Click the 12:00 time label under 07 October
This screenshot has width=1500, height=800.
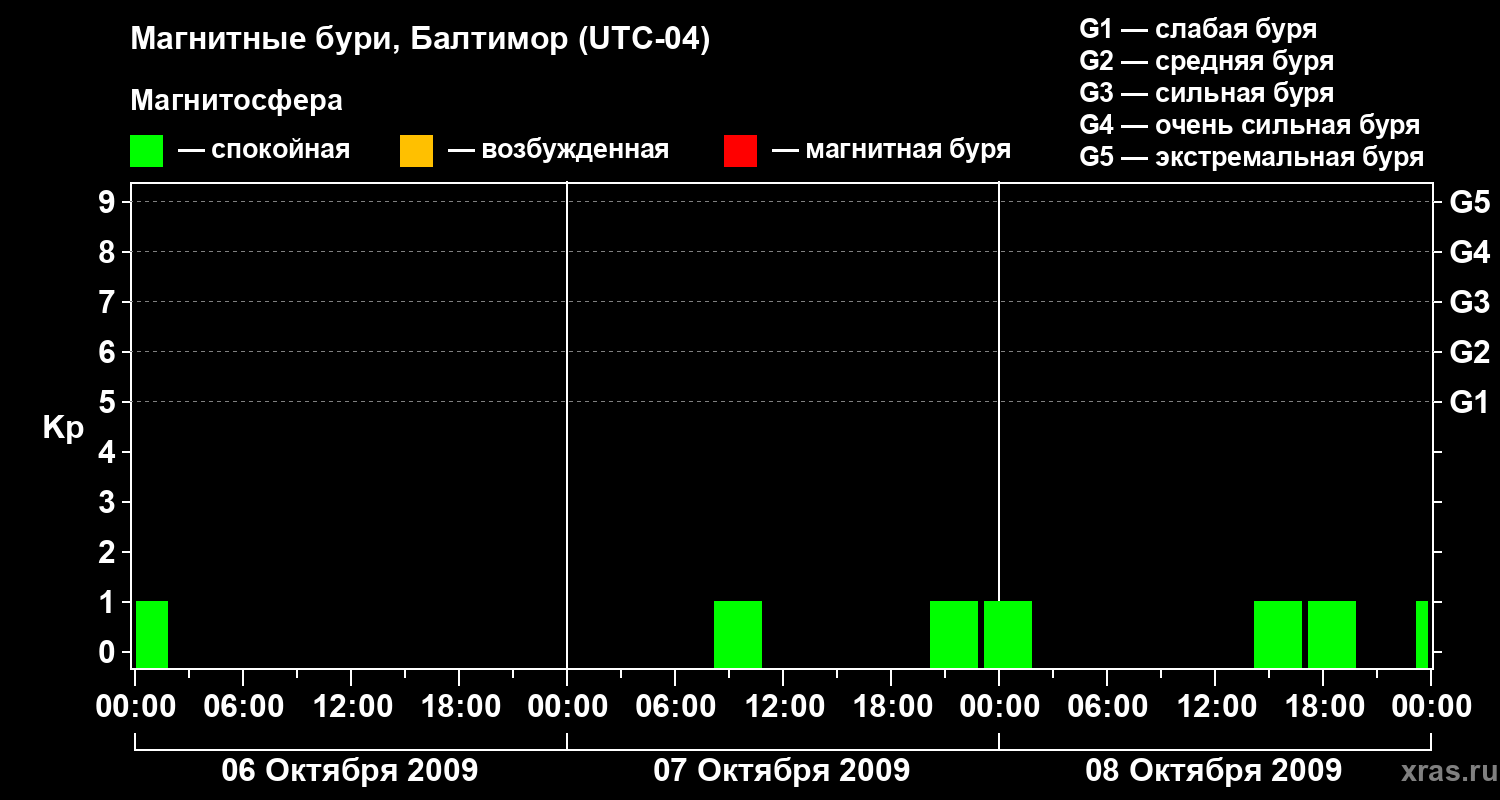pos(783,707)
